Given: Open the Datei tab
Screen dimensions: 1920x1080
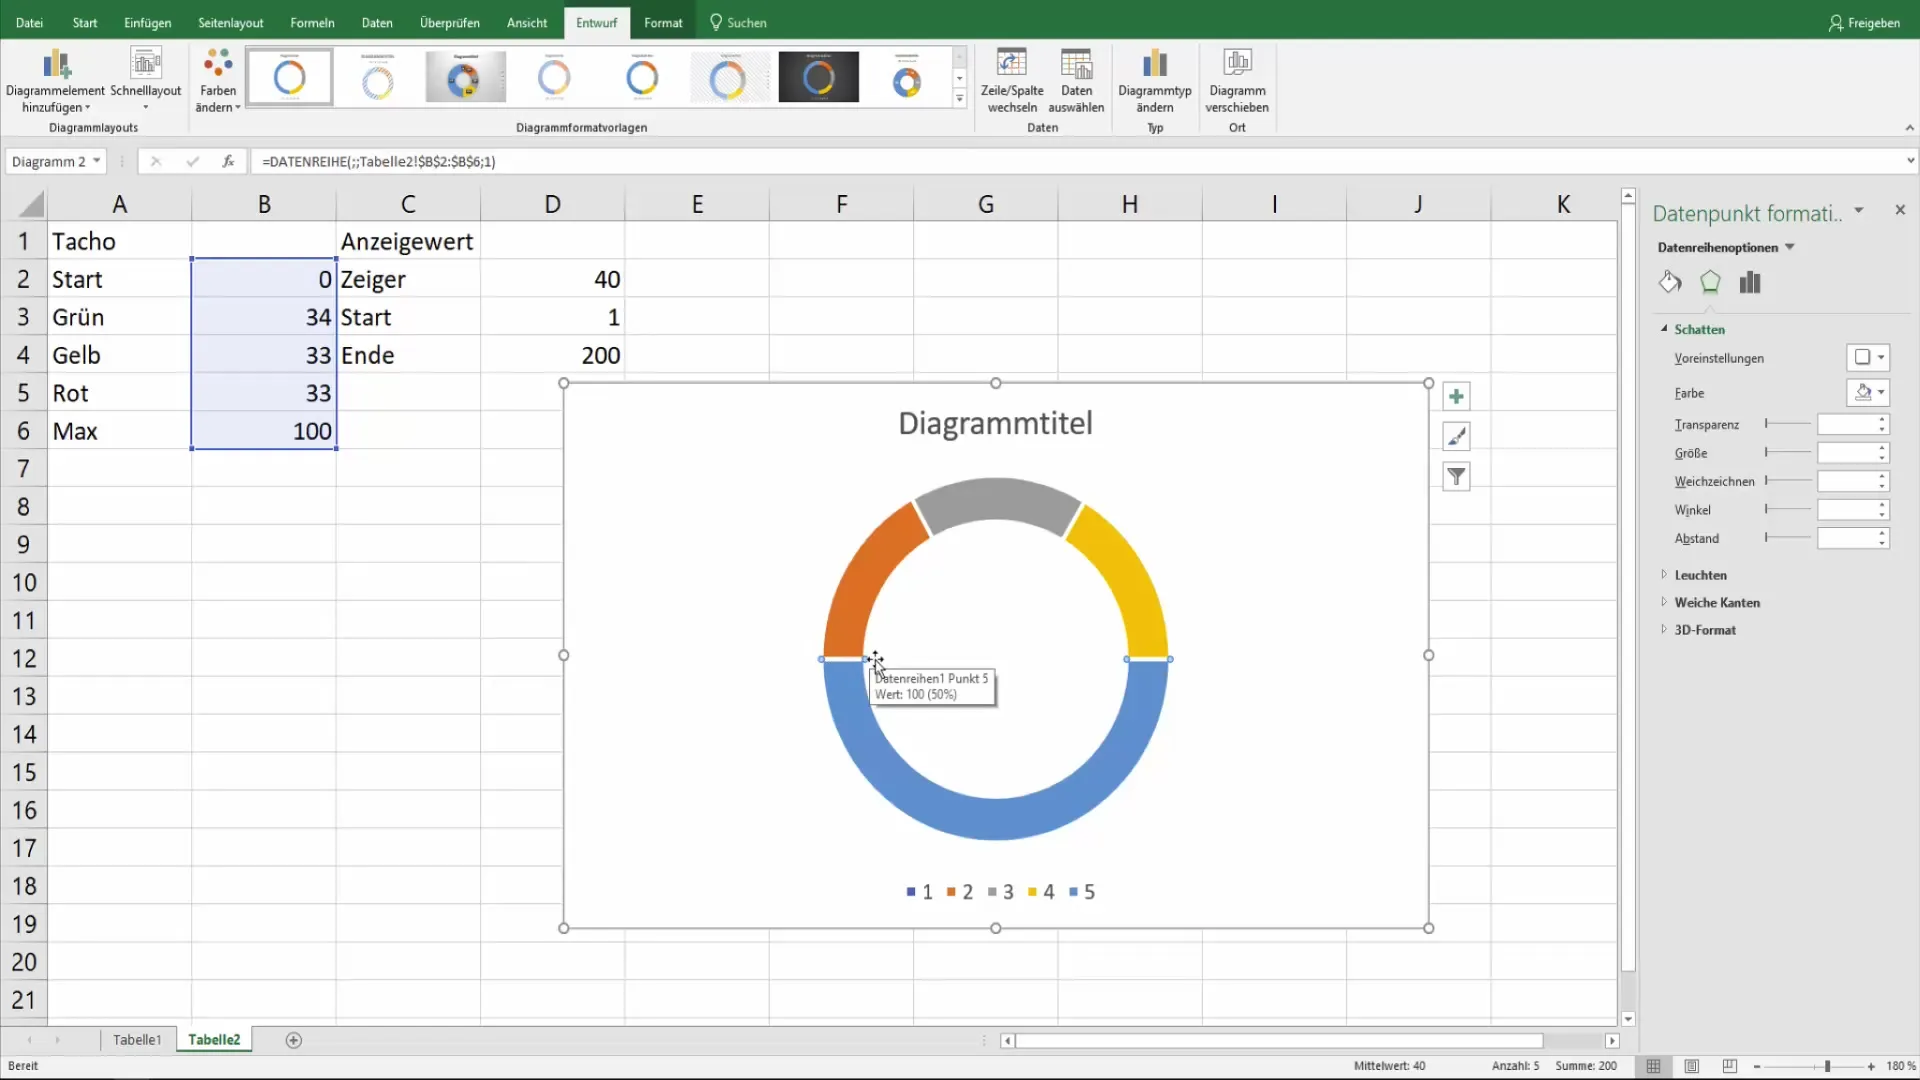Looking at the screenshot, I should pyautogui.click(x=29, y=22).
